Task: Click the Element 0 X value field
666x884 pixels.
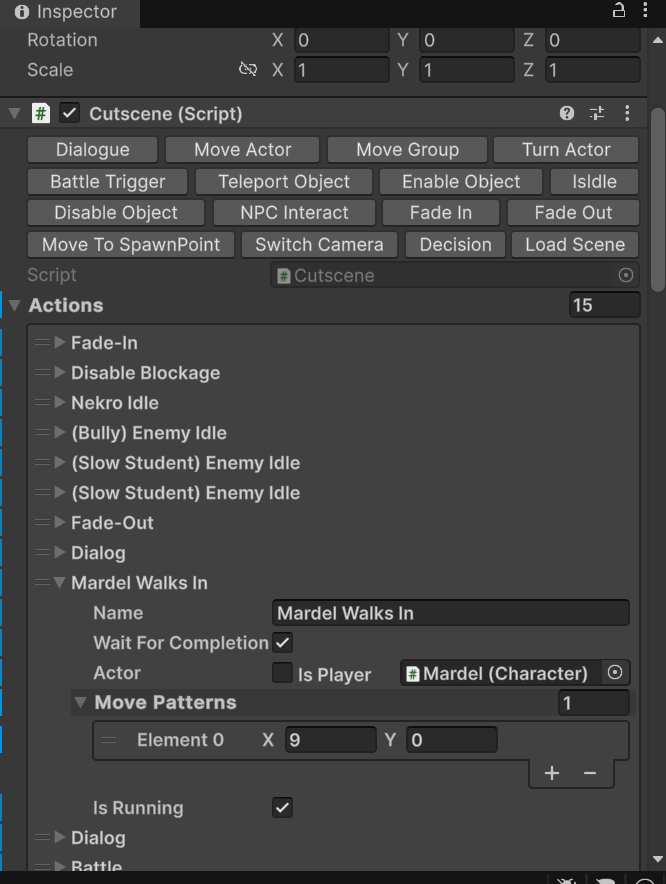Action: tap(330, 740)
